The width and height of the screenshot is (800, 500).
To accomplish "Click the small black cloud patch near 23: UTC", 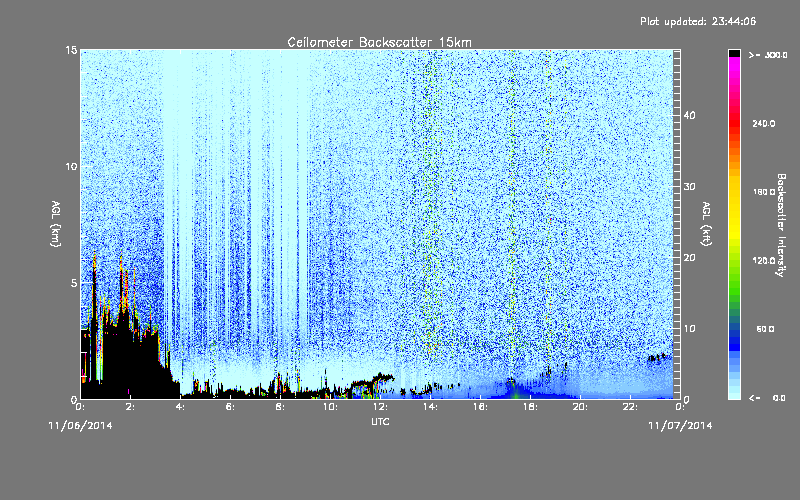I will (x=657, y=358).
